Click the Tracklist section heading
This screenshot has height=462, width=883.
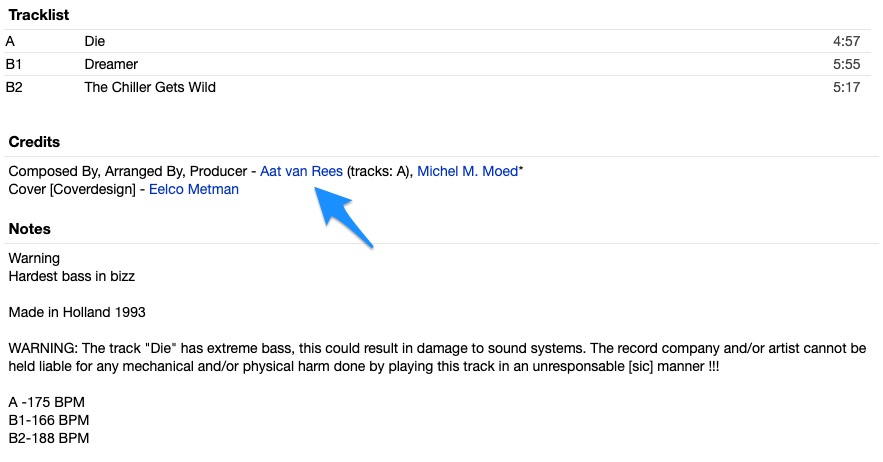[39, 15]
